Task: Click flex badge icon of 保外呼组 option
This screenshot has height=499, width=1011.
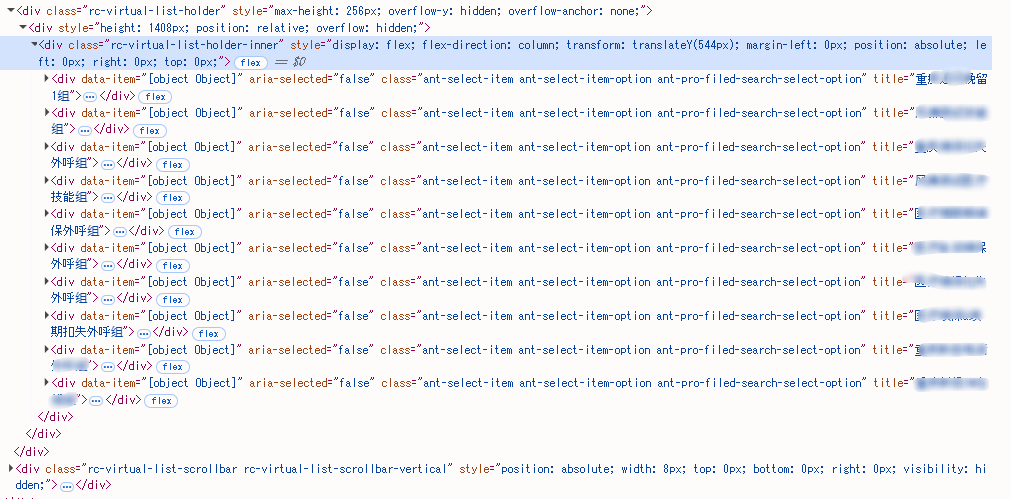Action: pyautogui.click(x=184, y=231)
